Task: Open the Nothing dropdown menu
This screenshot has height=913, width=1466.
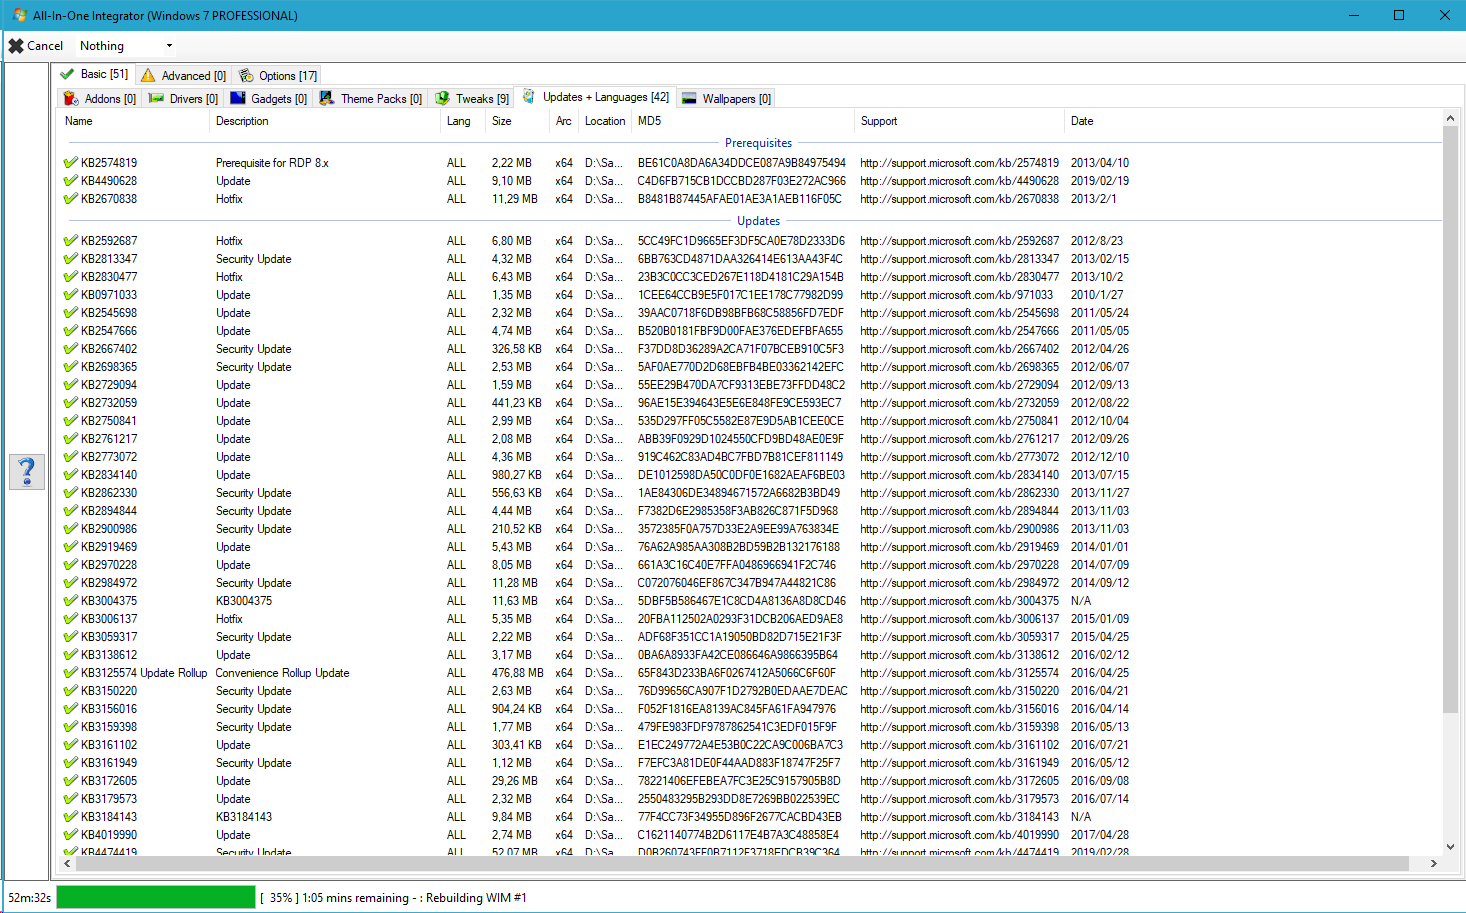Action: 126,46
